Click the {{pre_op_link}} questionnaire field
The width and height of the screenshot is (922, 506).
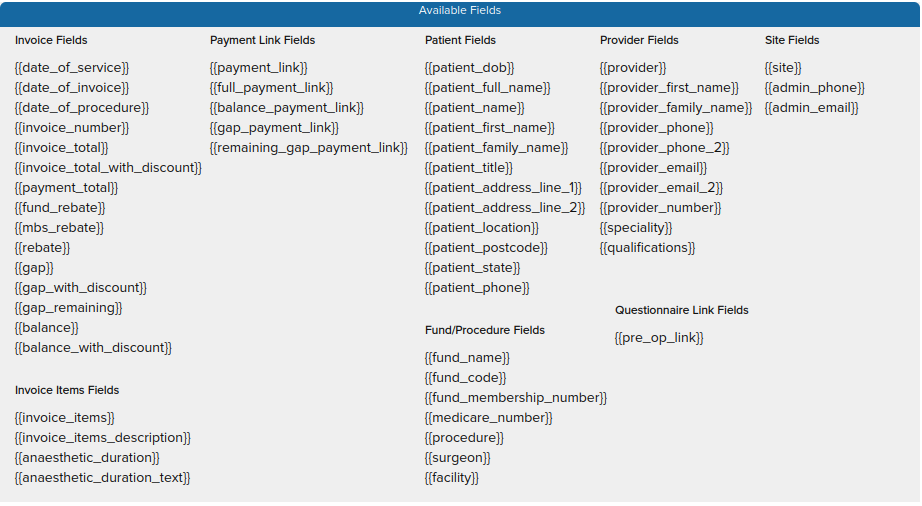659,338
